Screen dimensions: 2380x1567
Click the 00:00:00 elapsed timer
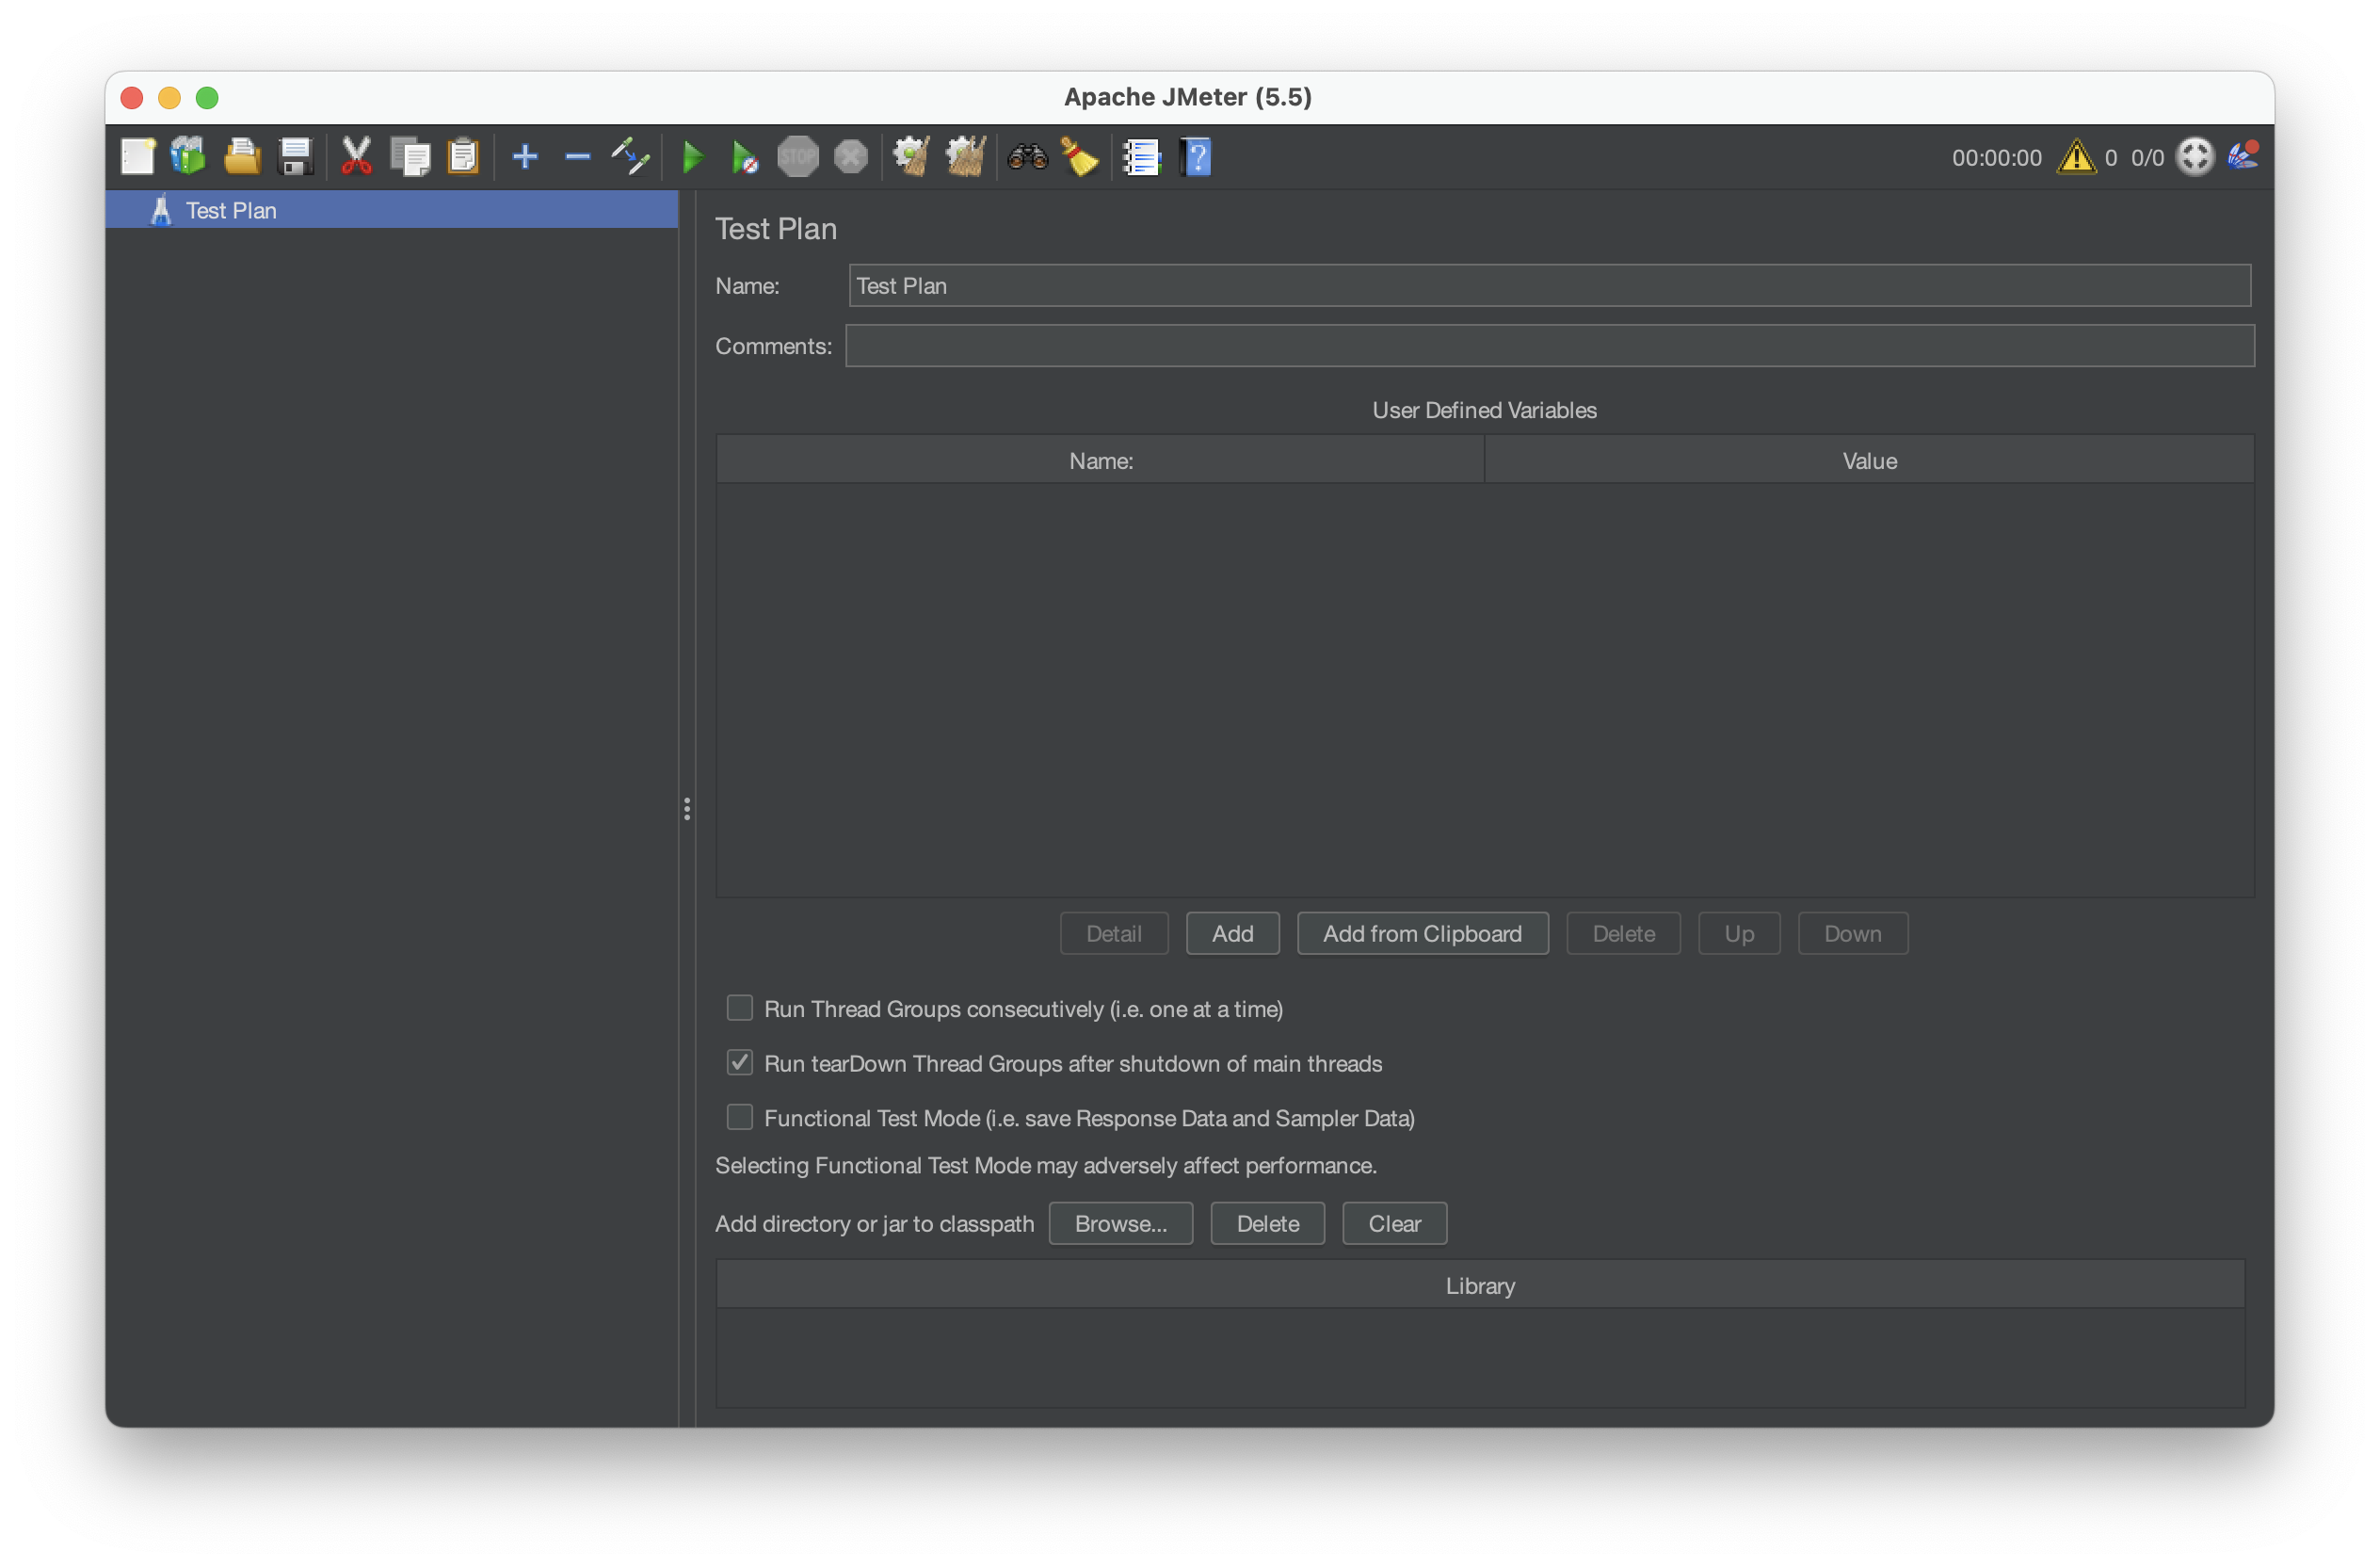tap(1997, 157)
